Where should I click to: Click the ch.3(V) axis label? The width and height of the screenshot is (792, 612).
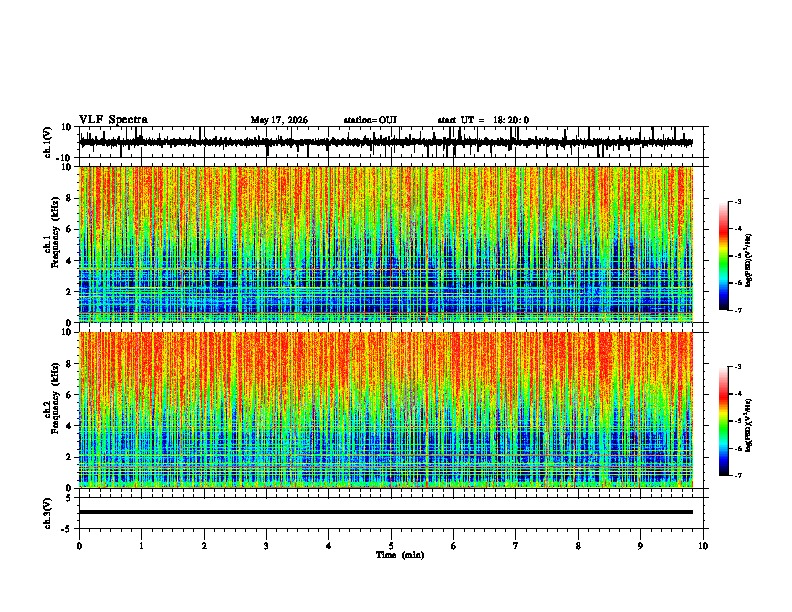[x=48, y=513]
